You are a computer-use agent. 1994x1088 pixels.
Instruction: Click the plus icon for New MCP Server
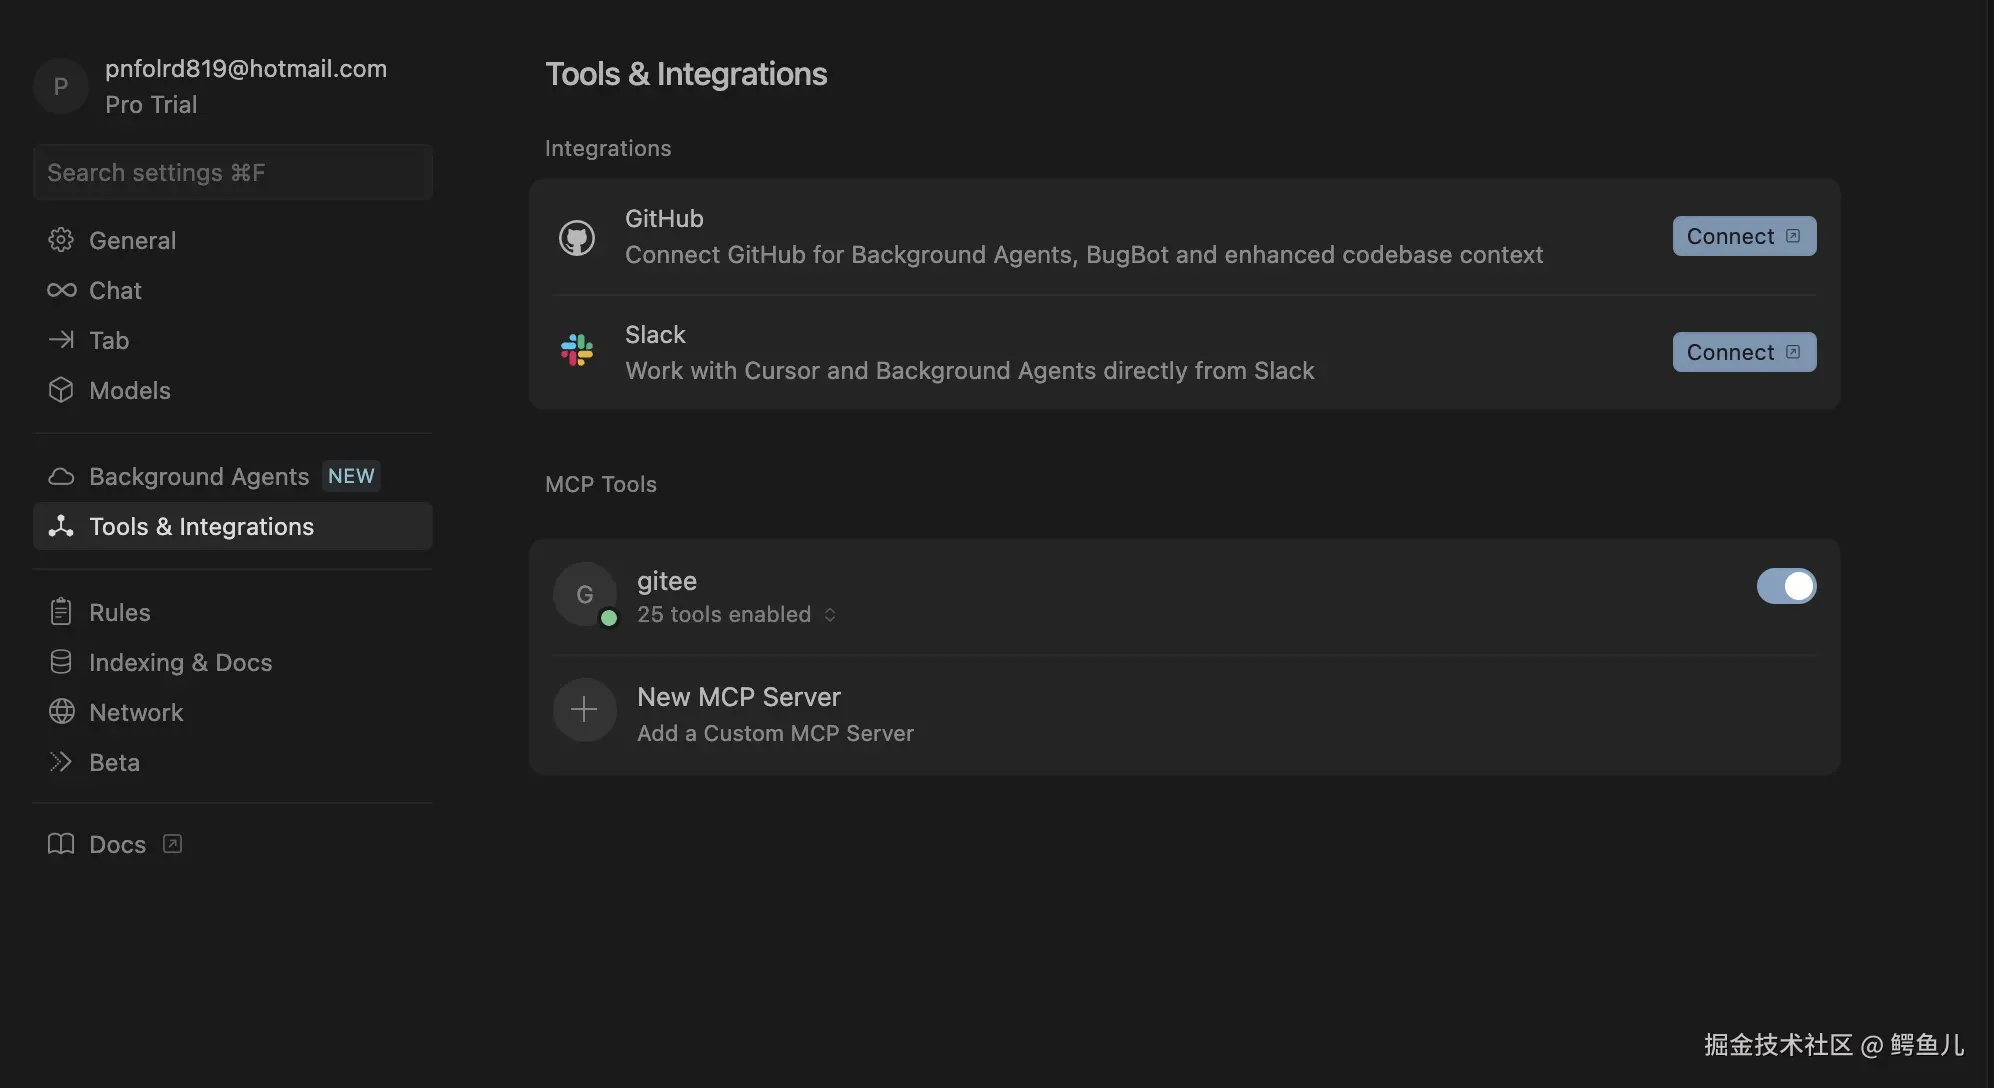tap(584, 710)
